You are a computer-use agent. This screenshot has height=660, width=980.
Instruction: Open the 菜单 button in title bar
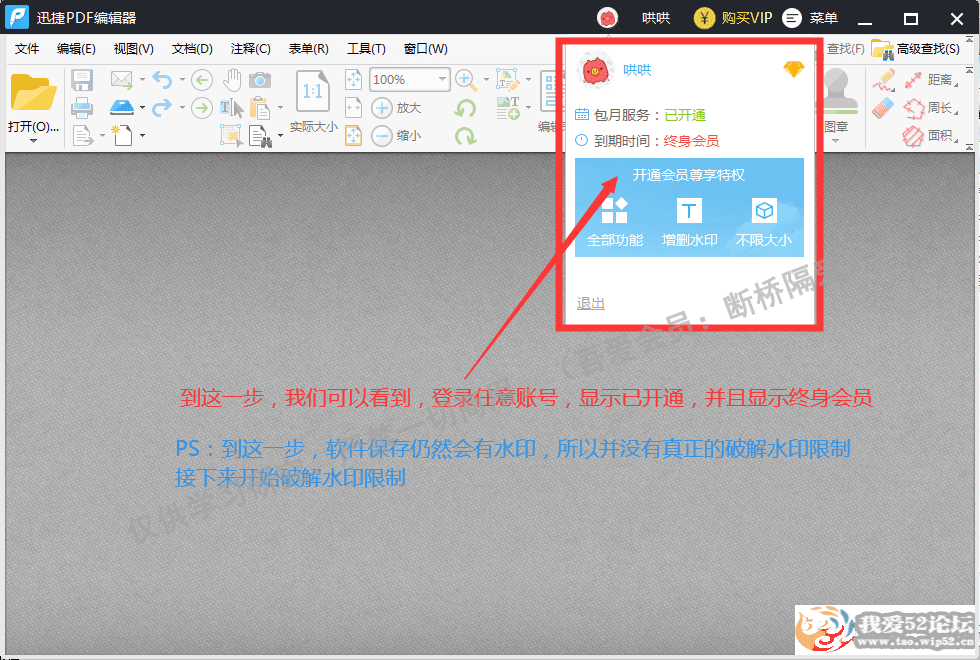(x=810, y=18)
